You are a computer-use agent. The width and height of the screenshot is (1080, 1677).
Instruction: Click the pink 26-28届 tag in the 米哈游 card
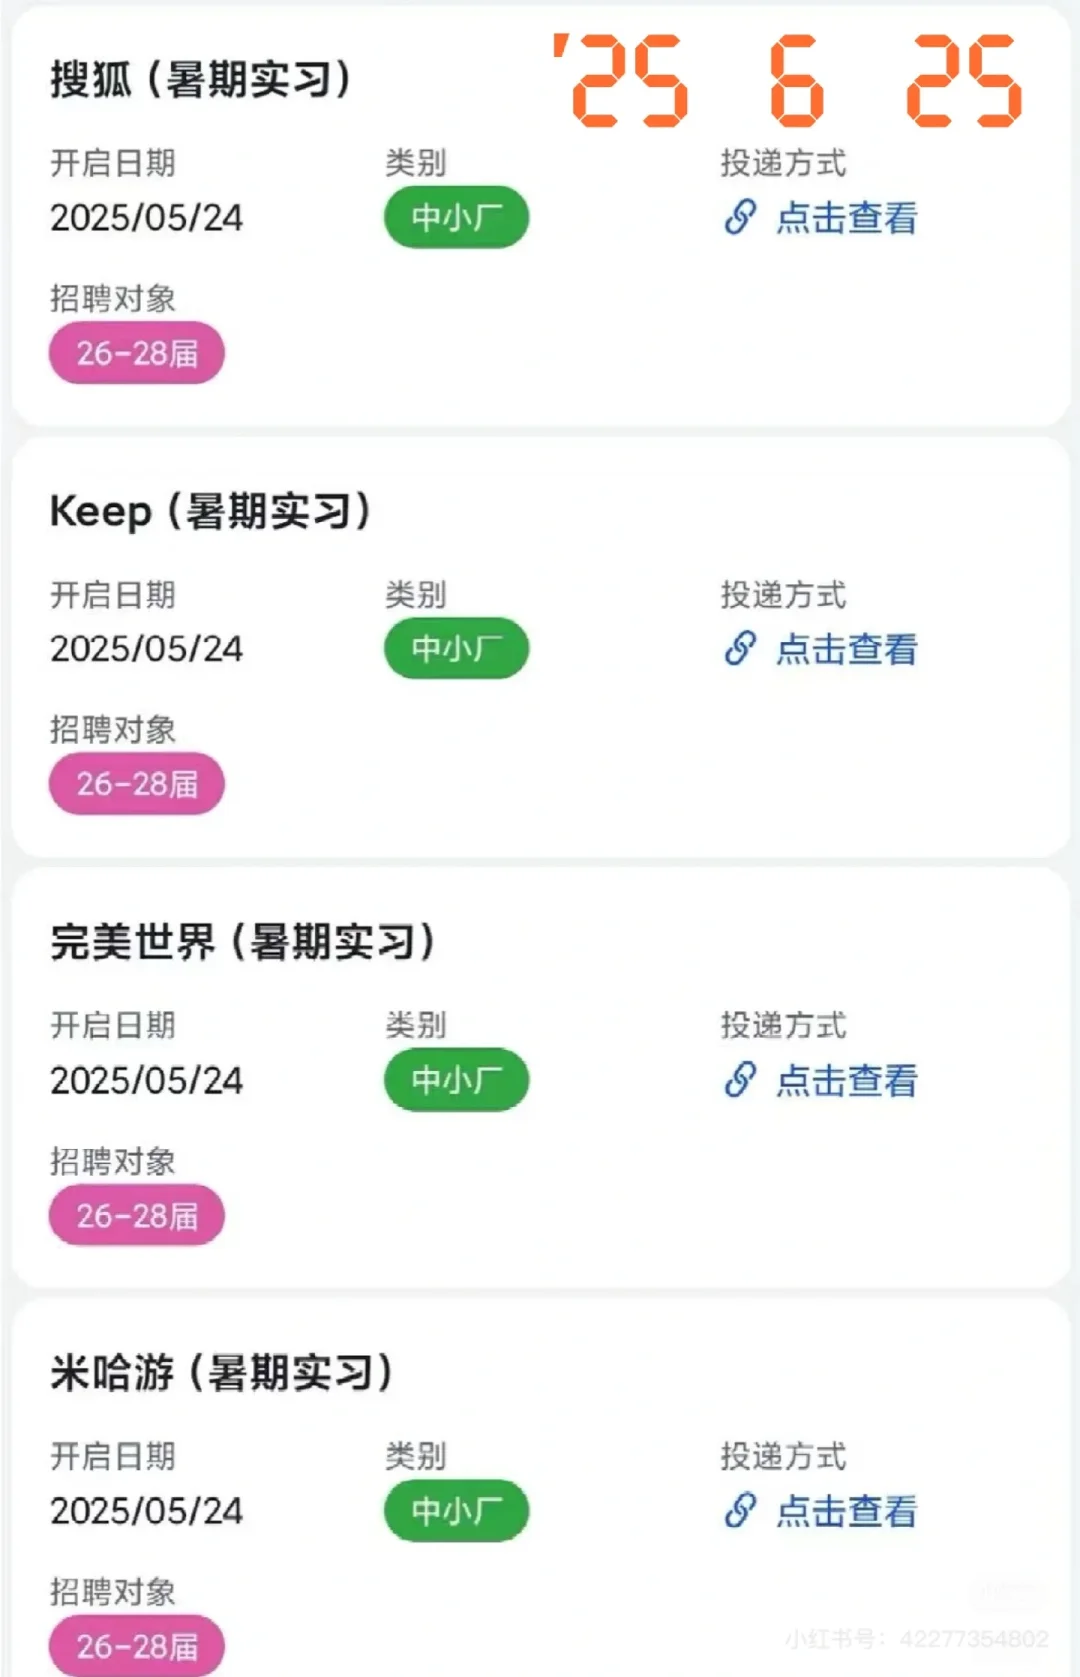[x=137, y=1645]
